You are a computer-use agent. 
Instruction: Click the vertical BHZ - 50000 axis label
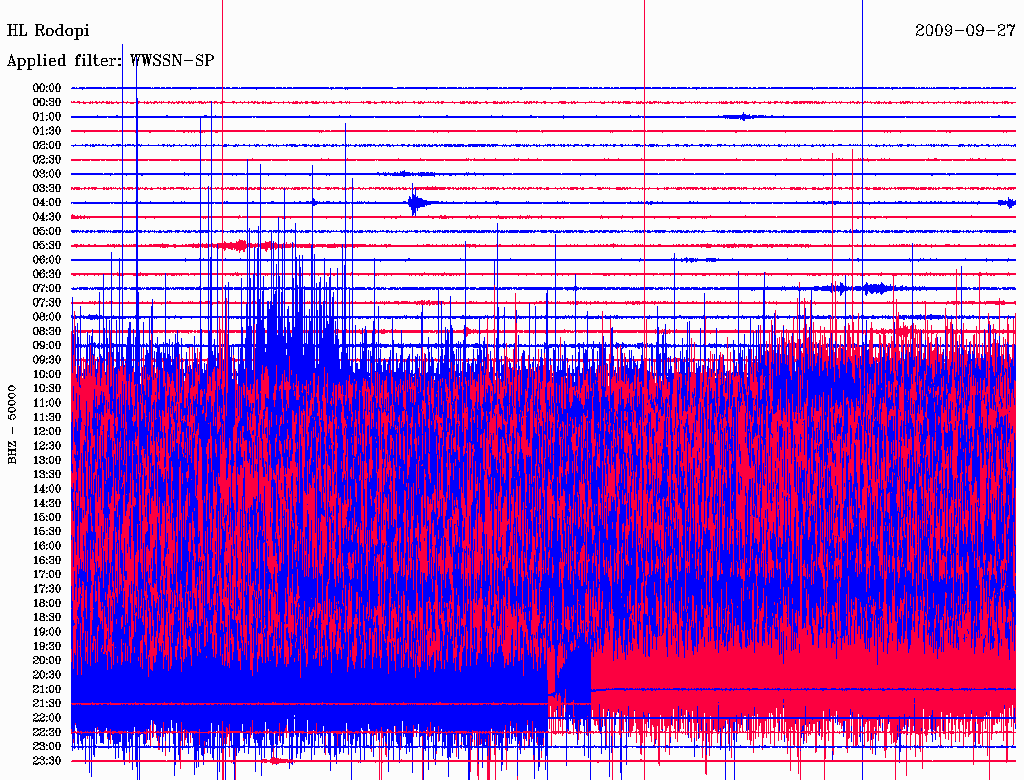[13, 424]
